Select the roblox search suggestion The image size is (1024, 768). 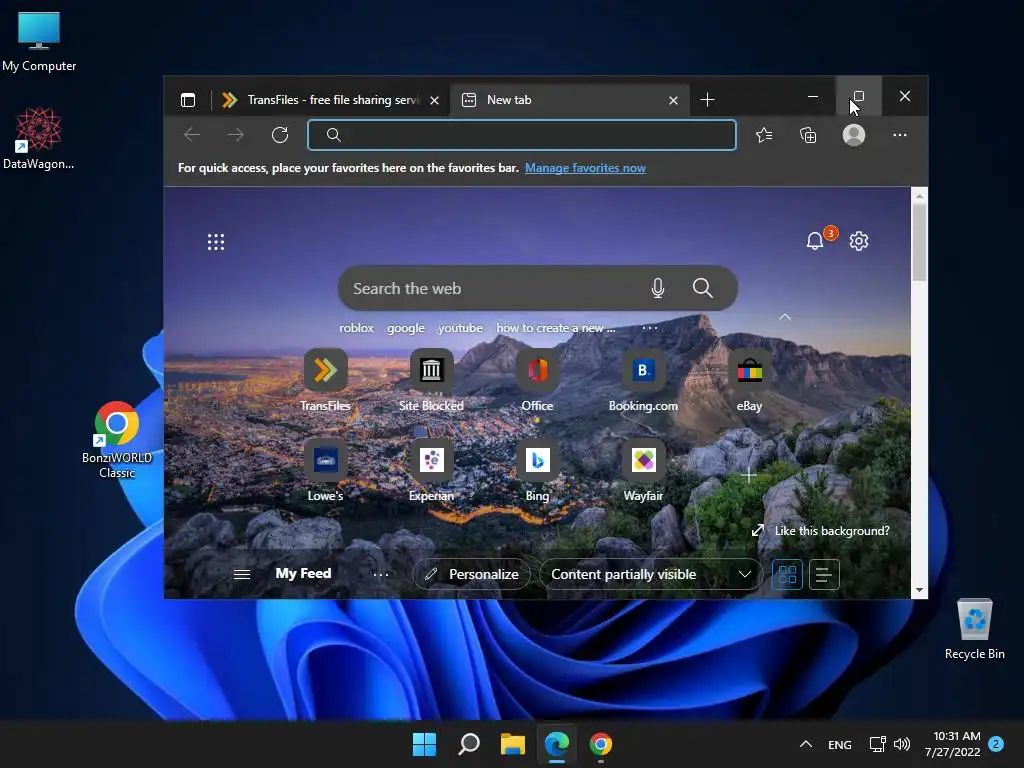point(356,328)
